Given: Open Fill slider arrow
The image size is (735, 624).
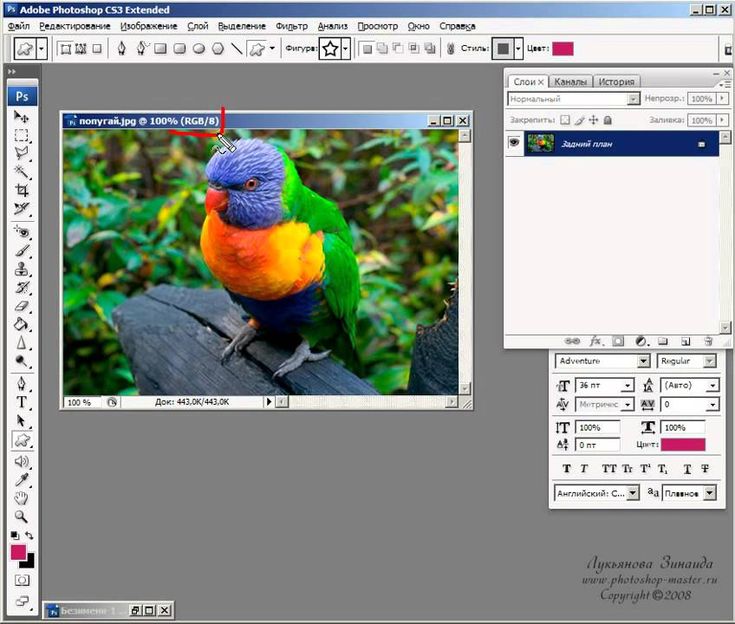Looking at the screenshot, I should tap(722, 120).
